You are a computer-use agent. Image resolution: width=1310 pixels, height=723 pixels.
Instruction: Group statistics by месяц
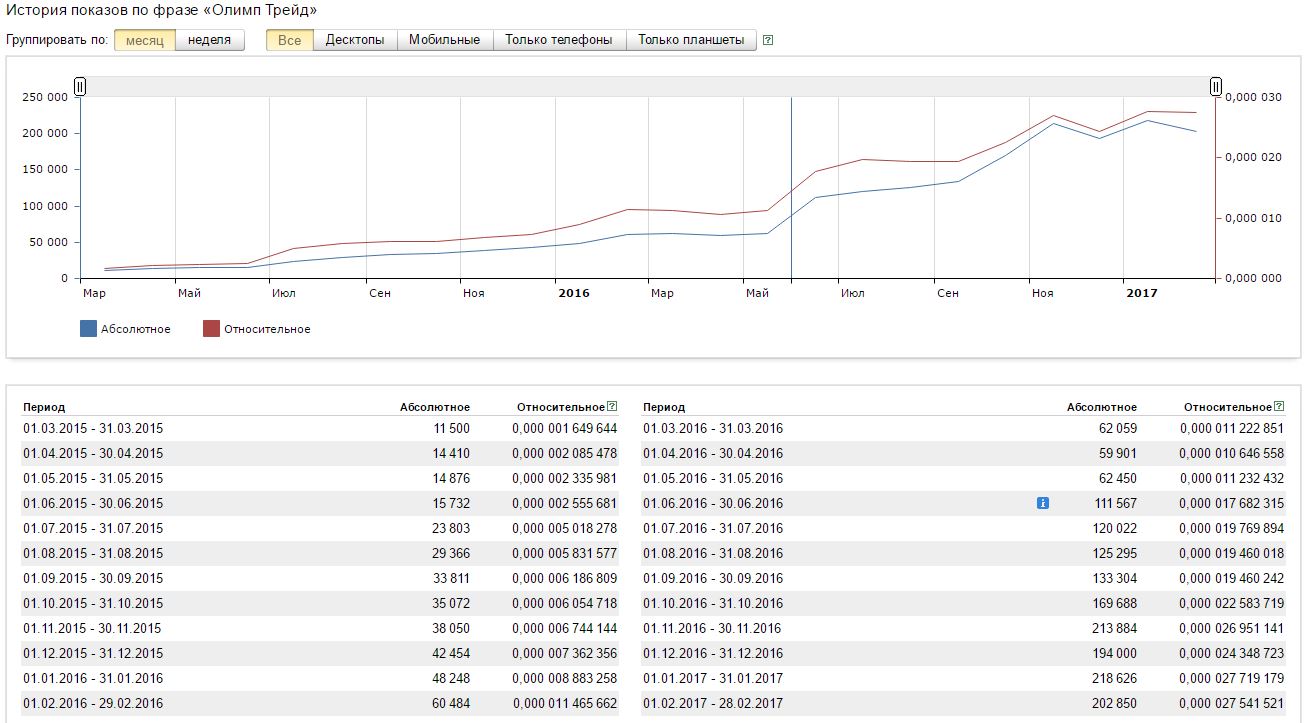point(145,40)
